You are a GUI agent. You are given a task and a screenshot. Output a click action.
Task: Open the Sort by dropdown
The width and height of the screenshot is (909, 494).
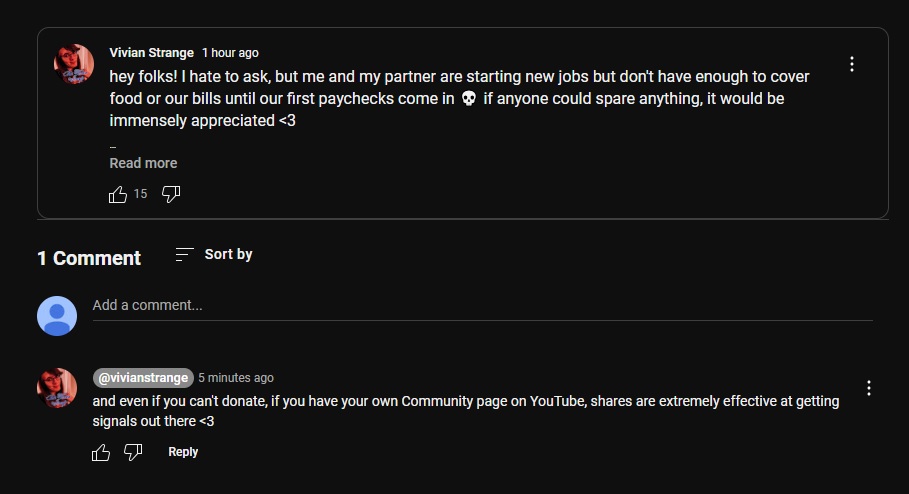pos(214,255)
